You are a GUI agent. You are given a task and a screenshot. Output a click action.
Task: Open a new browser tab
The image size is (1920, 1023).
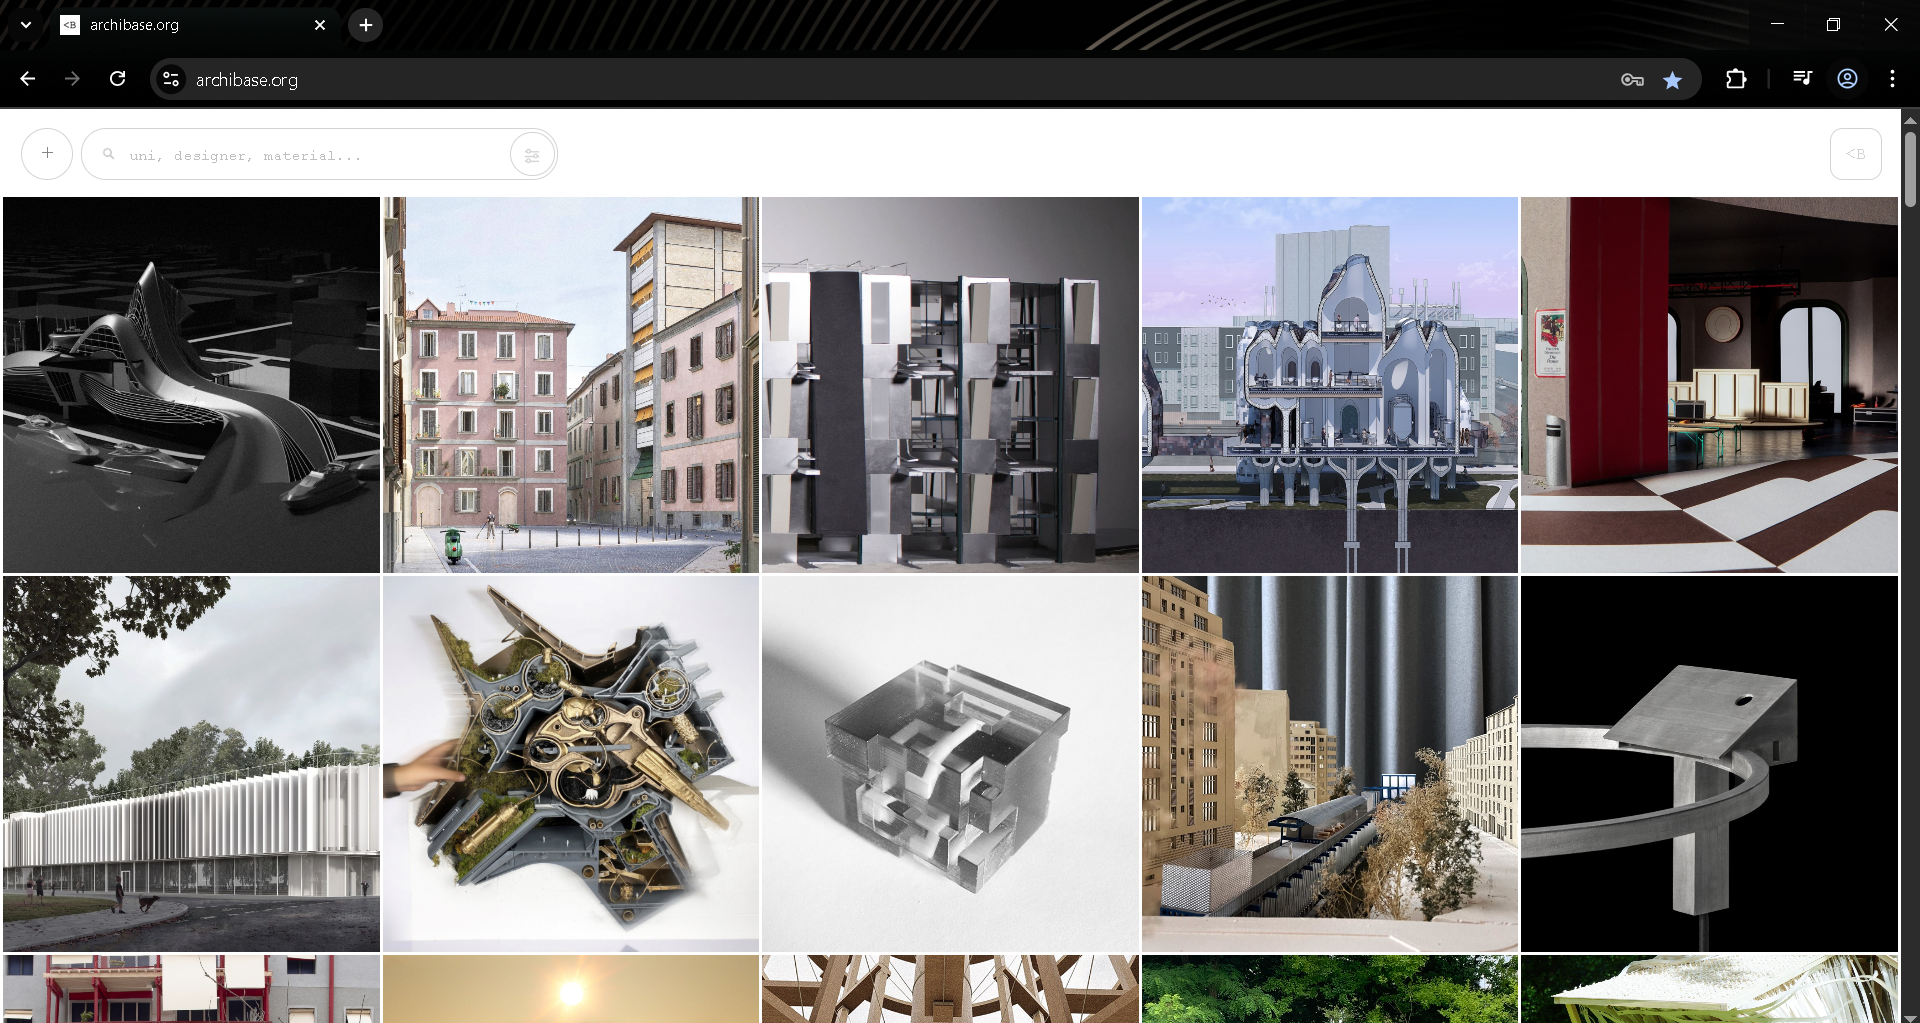click(x=366, y=25)
